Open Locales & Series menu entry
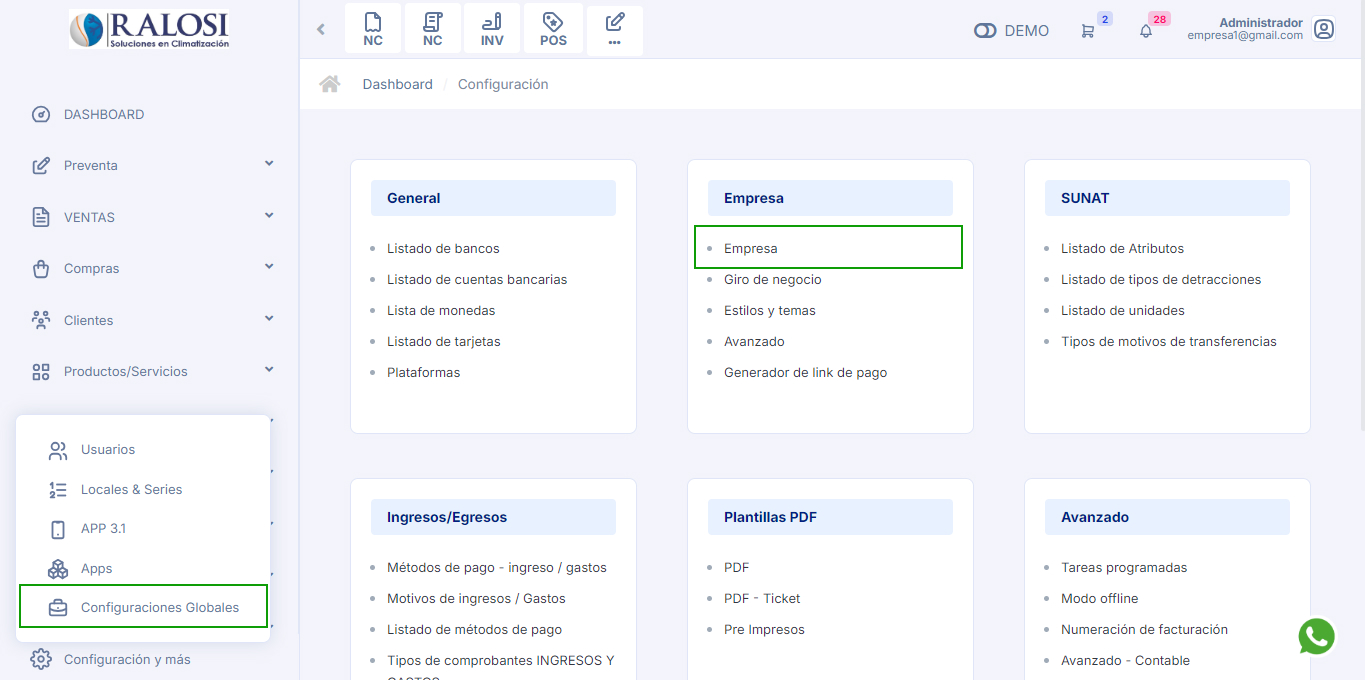Viewport: 1365px width, 680px height. click(131, 489)
